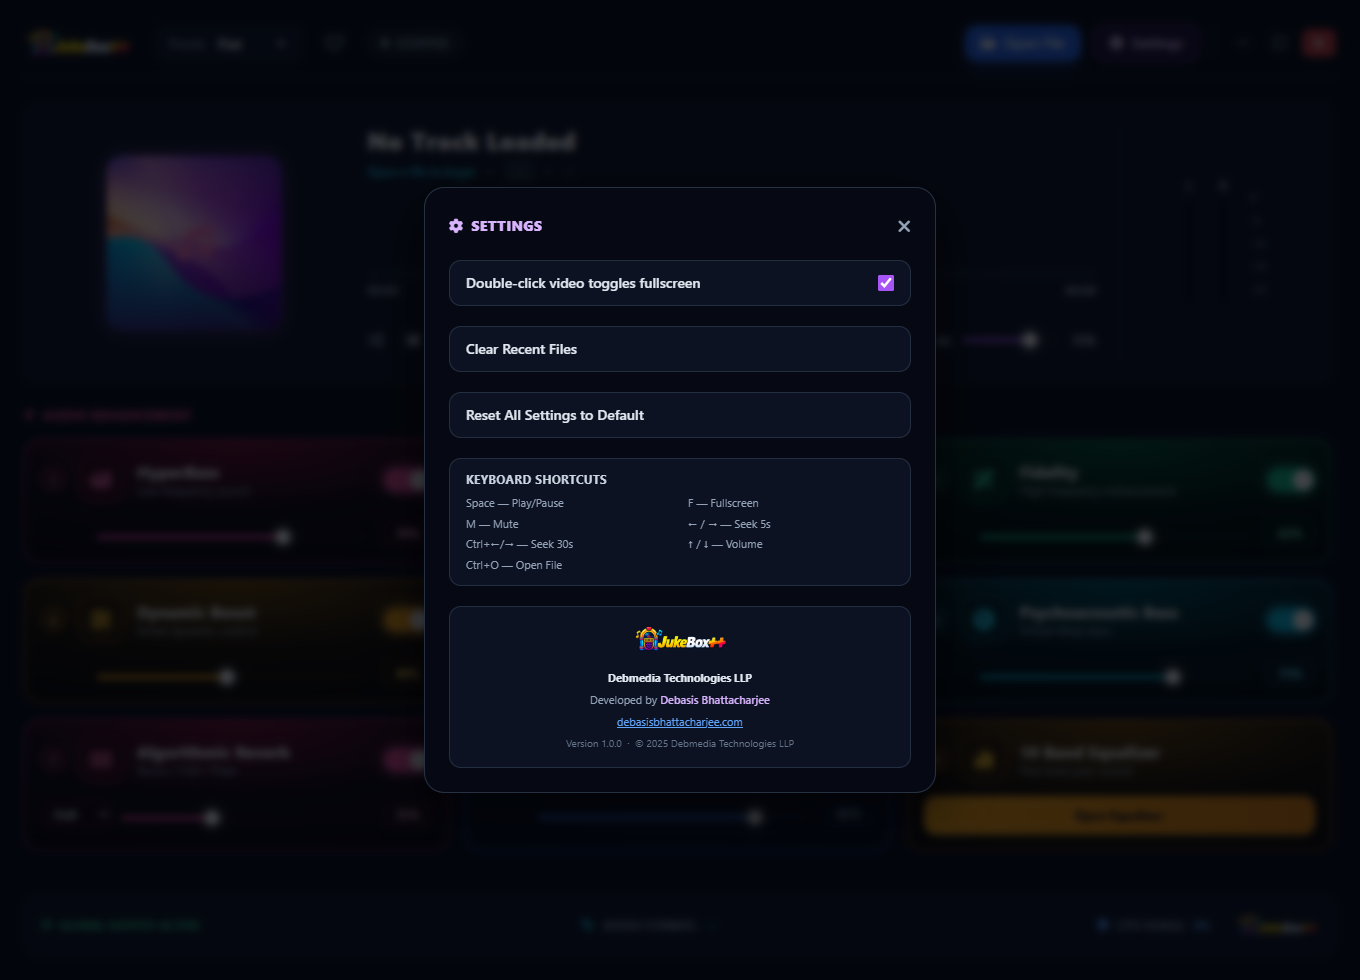This screenshot has height=980, width=1360.
Task: Select the '↑ / ↓ — Volume' shortcut line
Action: 725,544
